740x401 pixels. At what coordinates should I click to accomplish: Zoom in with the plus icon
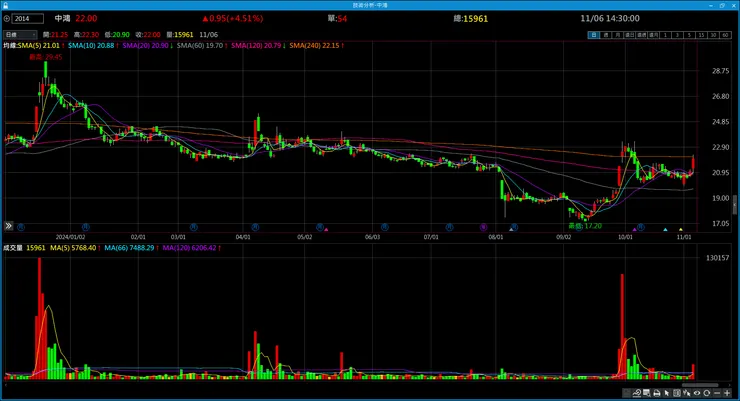[727, 393]
